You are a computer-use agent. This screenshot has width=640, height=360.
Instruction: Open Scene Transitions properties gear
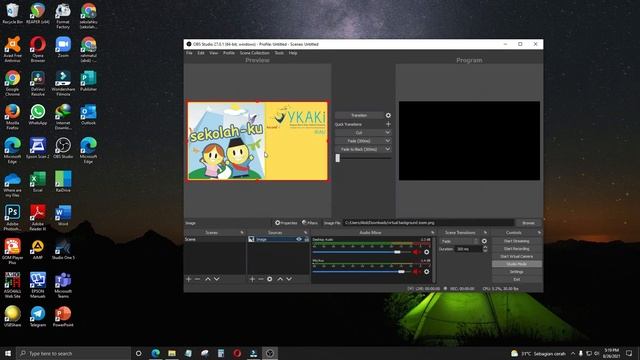[484, 241]
